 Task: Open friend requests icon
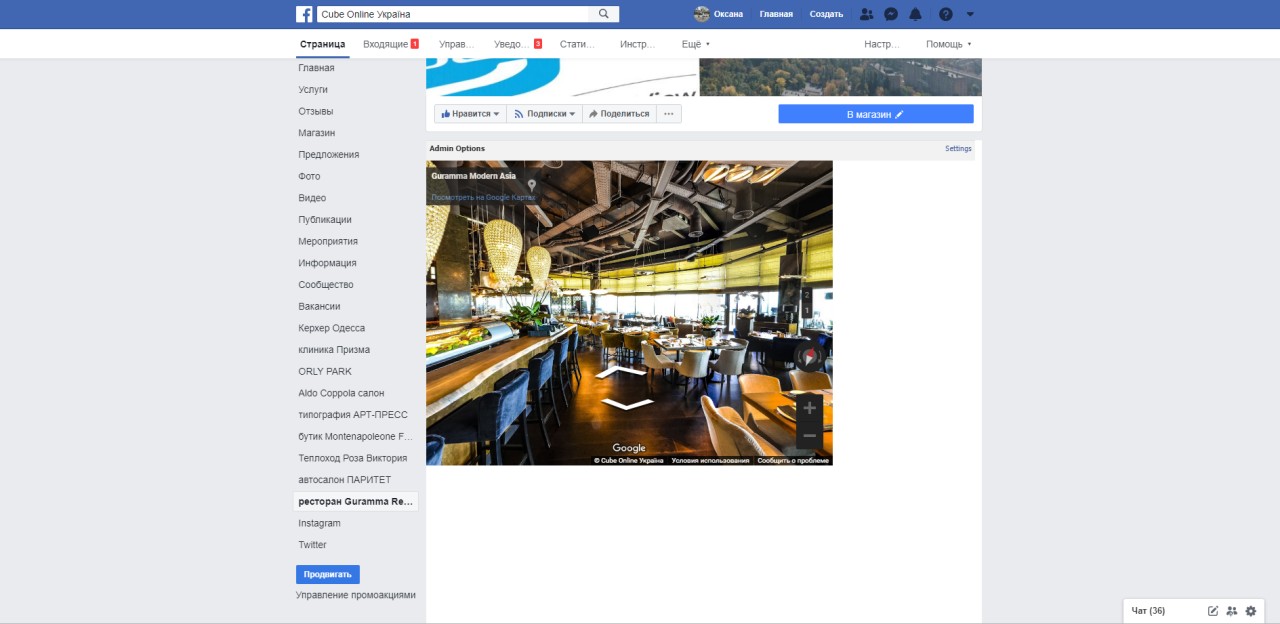[x=867, y=14]
